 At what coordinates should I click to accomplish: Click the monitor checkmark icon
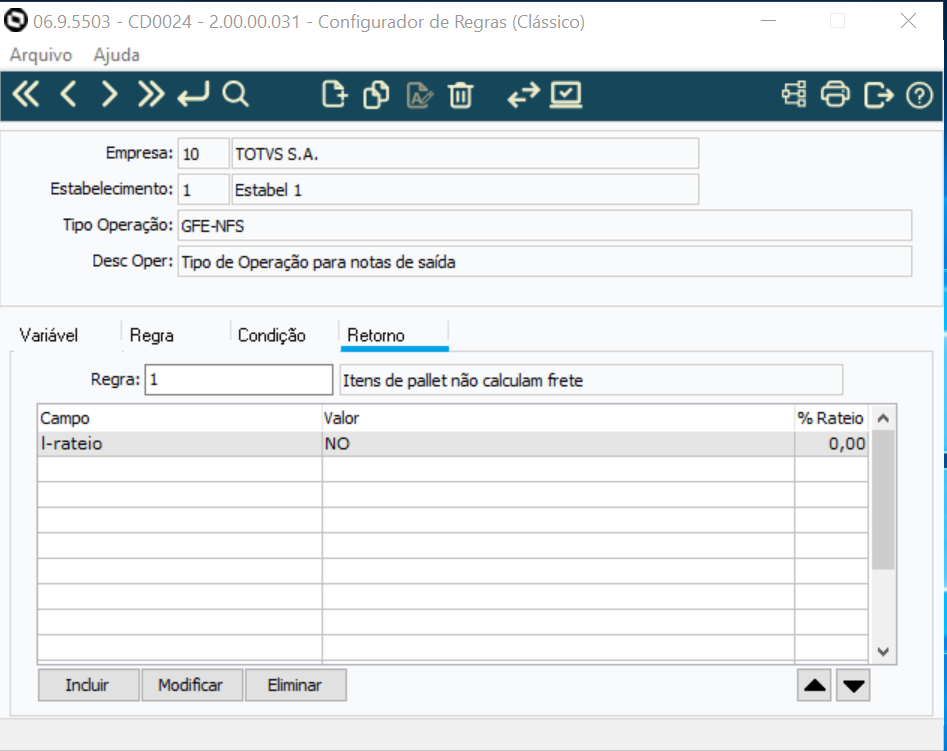[566, 95]
